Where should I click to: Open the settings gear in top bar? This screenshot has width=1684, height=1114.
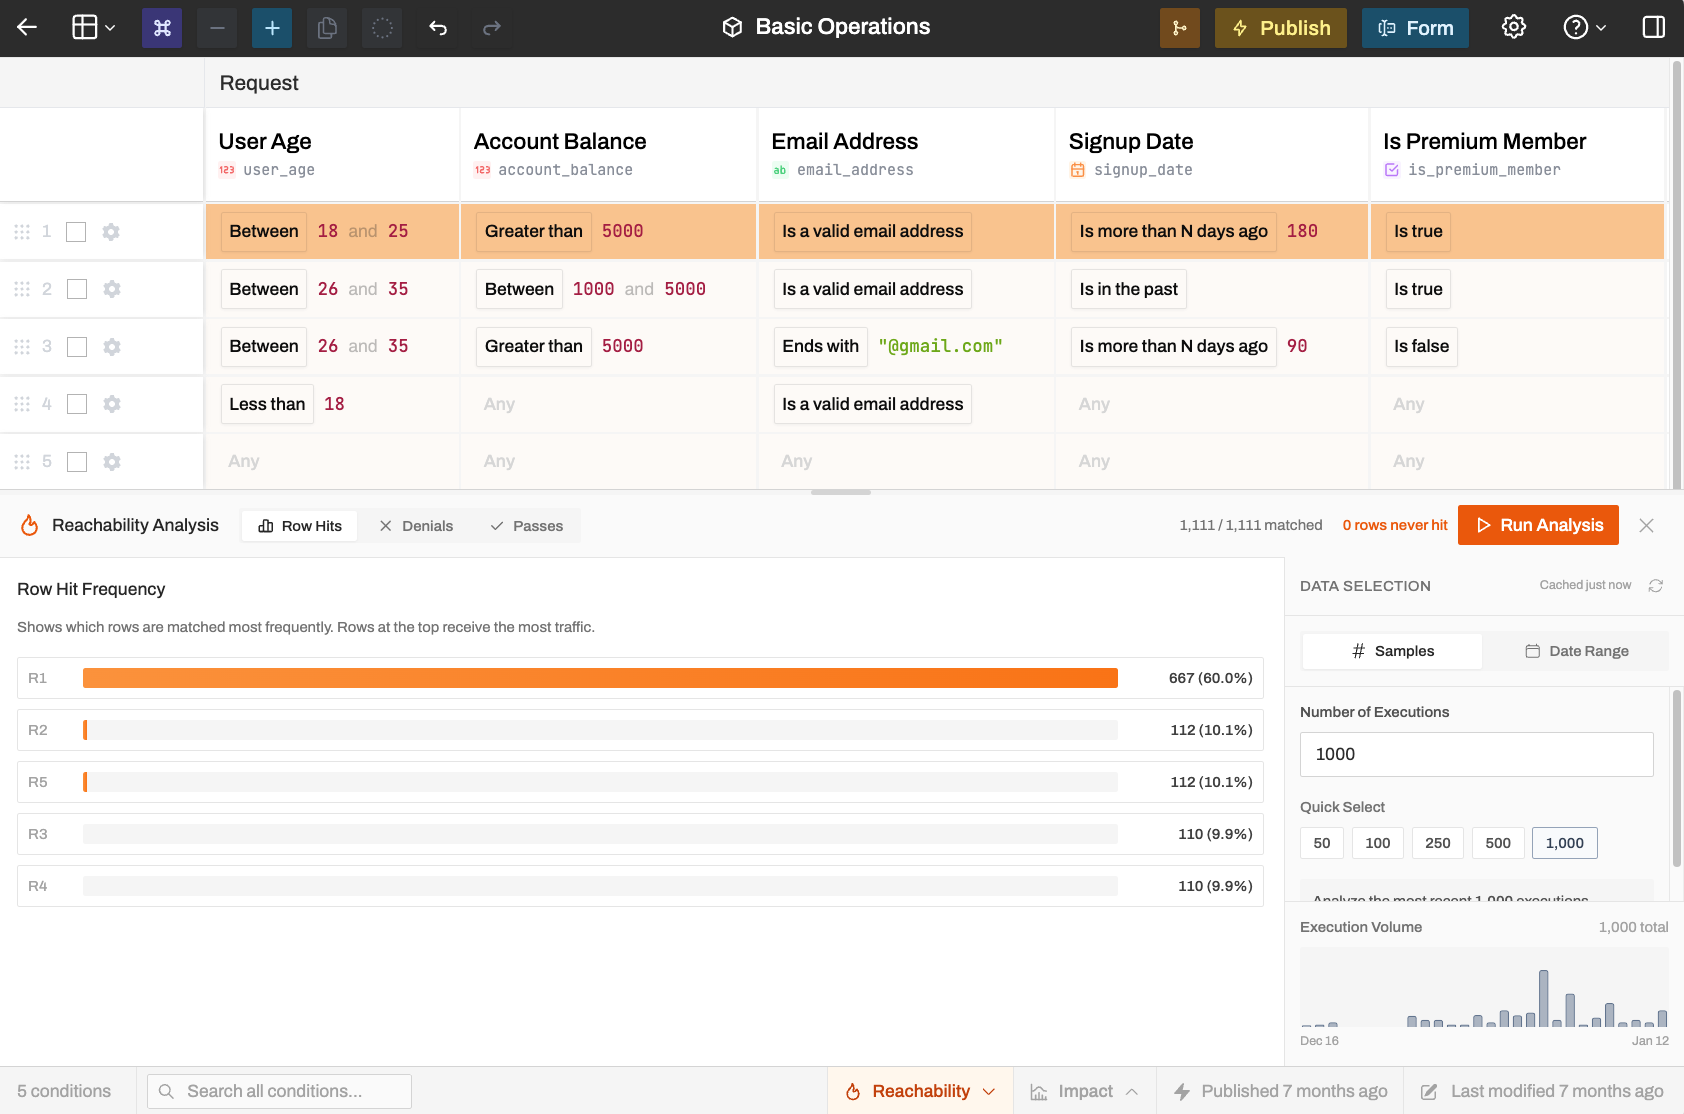tap(1514, 27)
